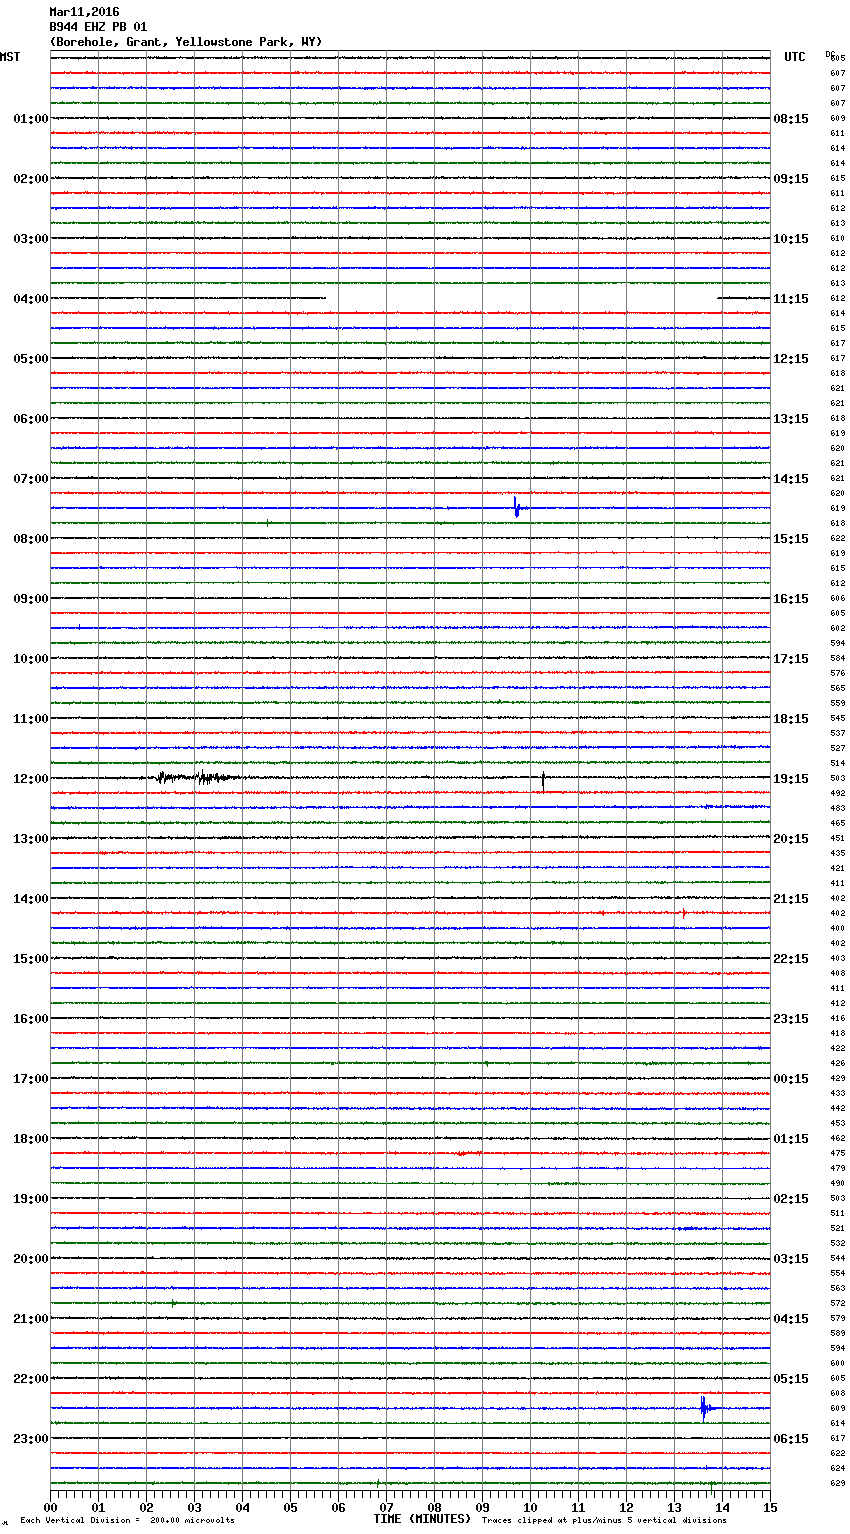850x1534 pixels.
Task: Click the 15 minute axis tick label
Action: tap(770, 1507)
